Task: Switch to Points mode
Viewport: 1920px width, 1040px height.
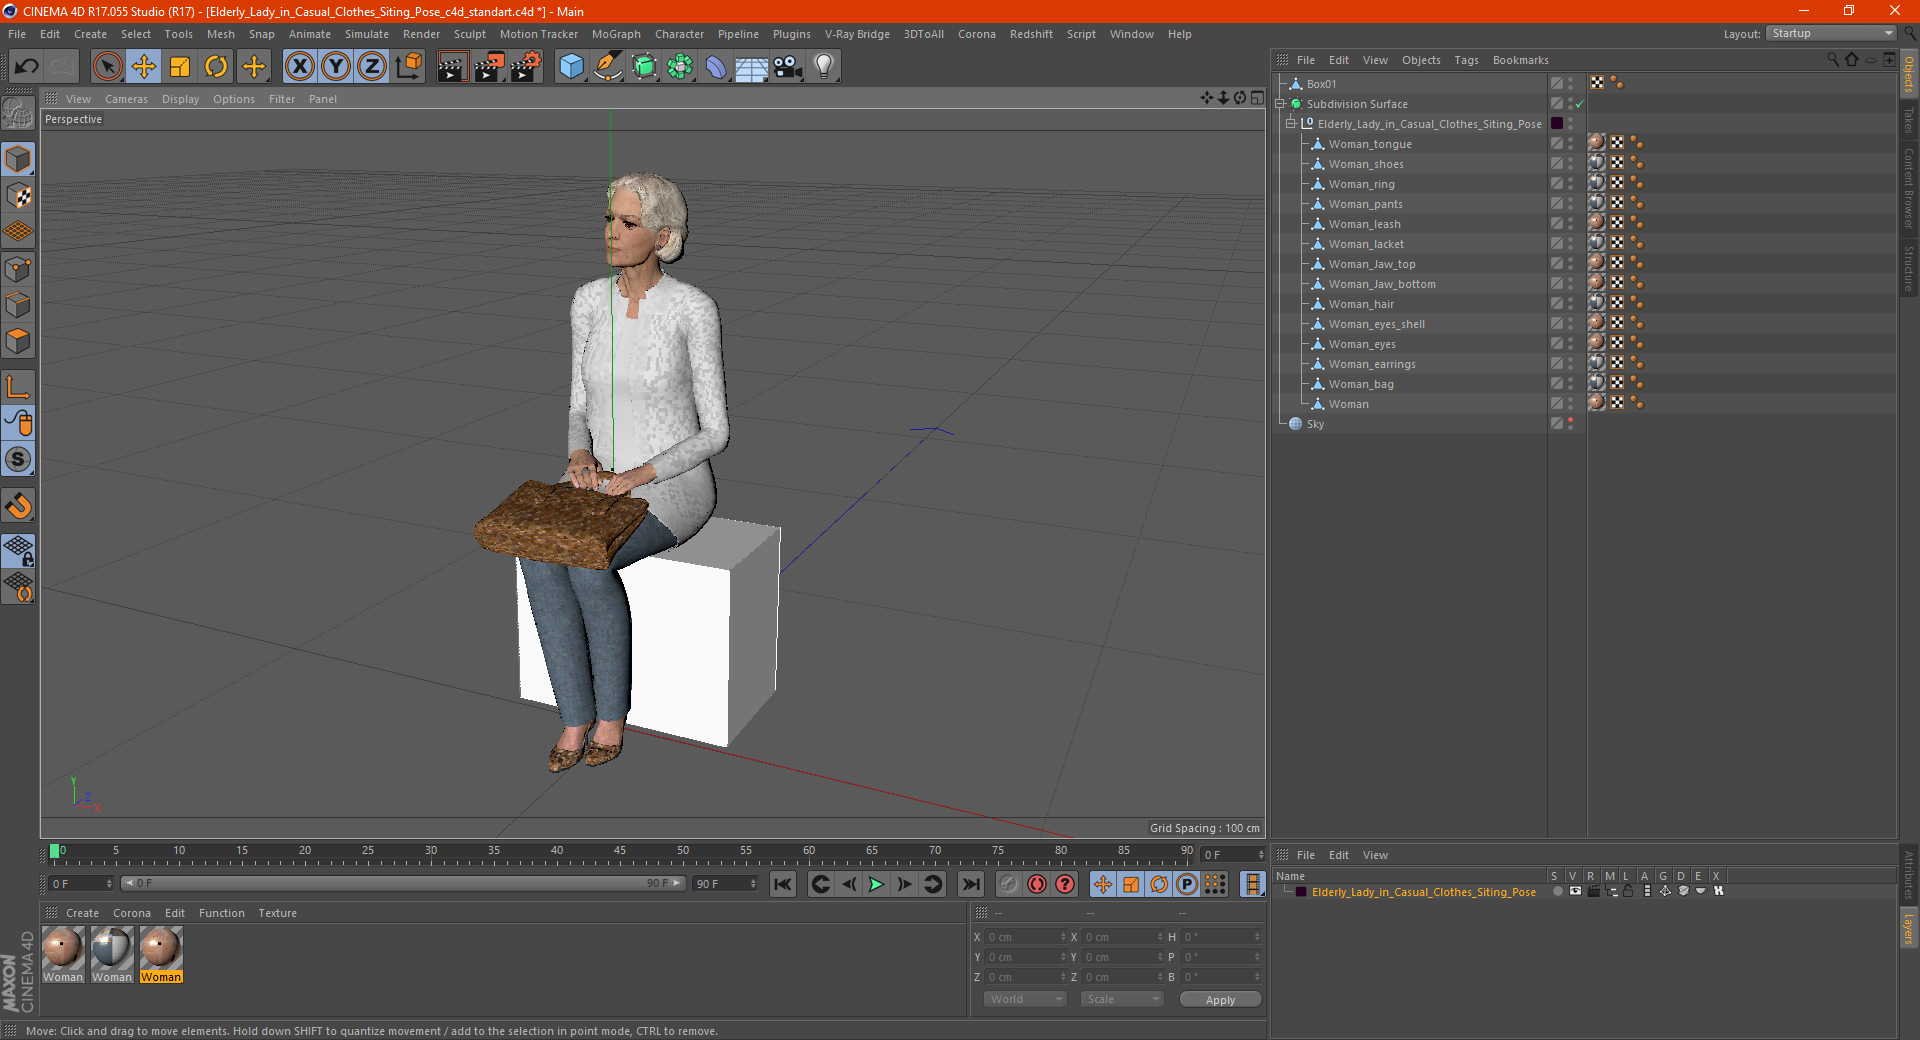Action: point(18,269)
